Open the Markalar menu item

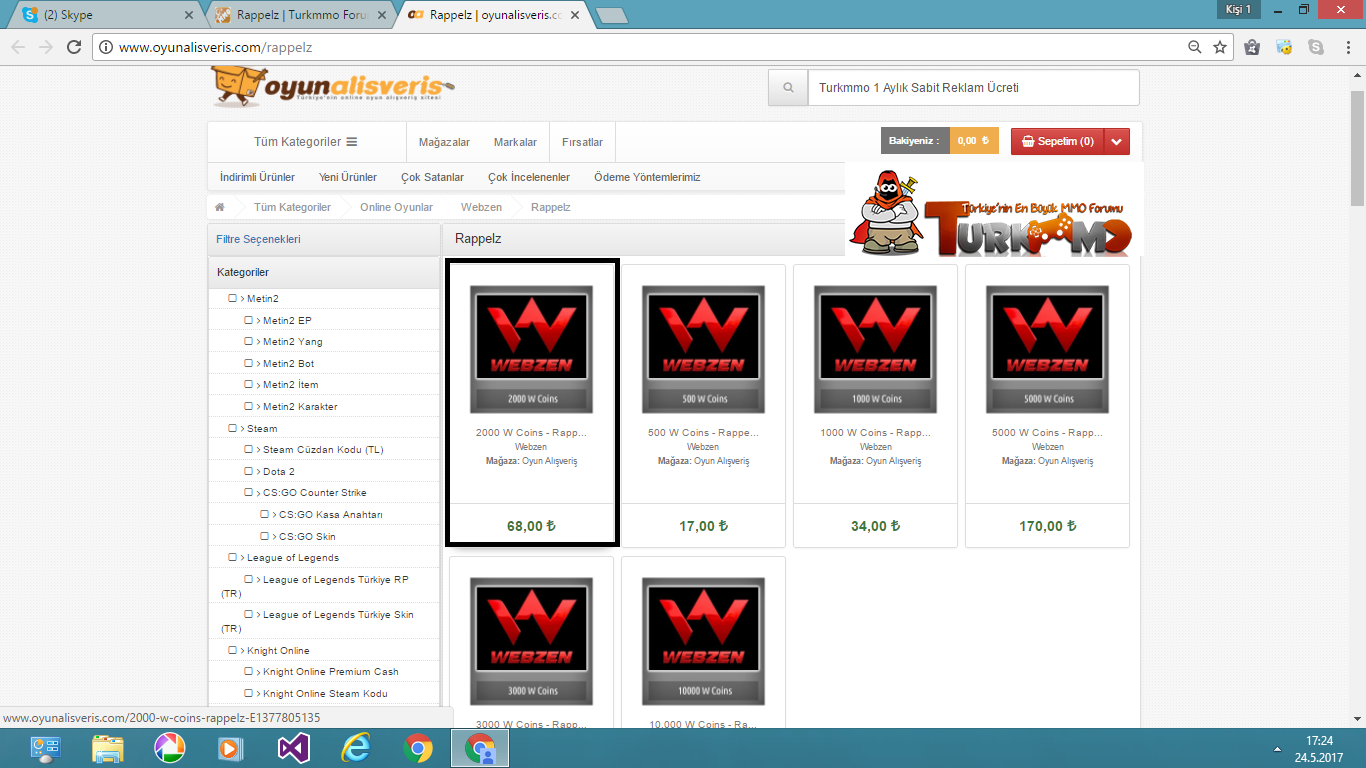click(x=515, y=142)
